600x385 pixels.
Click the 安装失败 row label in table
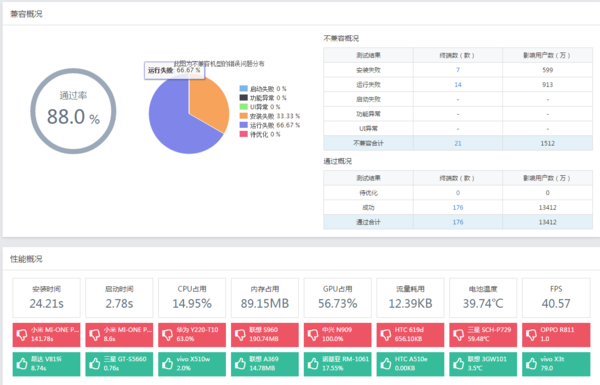point(368,70)
